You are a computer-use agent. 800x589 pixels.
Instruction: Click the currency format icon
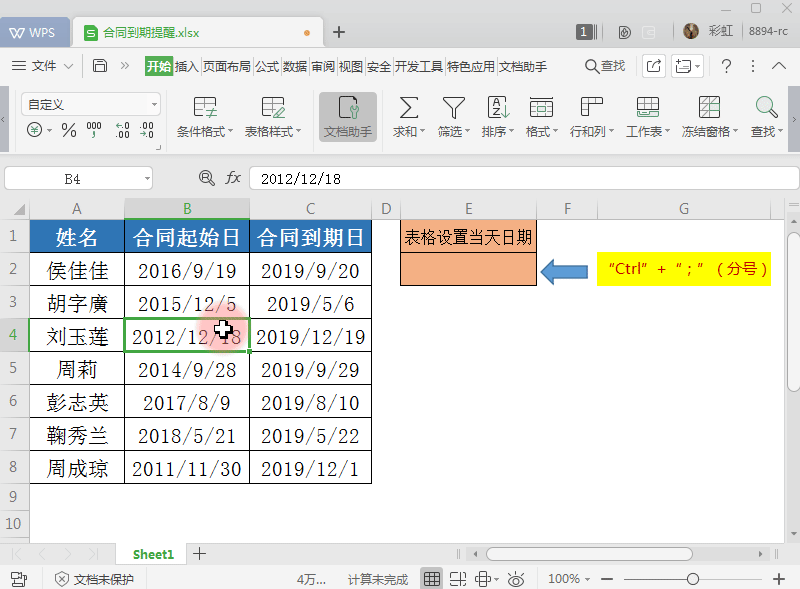pyautogui.click(x=34, y=130)
